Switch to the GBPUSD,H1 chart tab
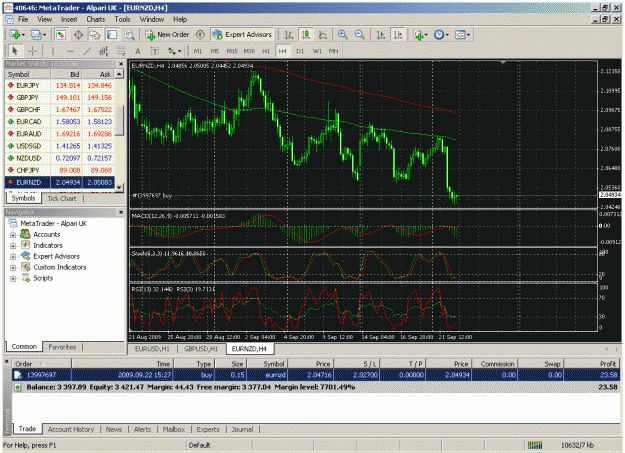Screen dimensions: 625x453 click(x=201, y=349)
